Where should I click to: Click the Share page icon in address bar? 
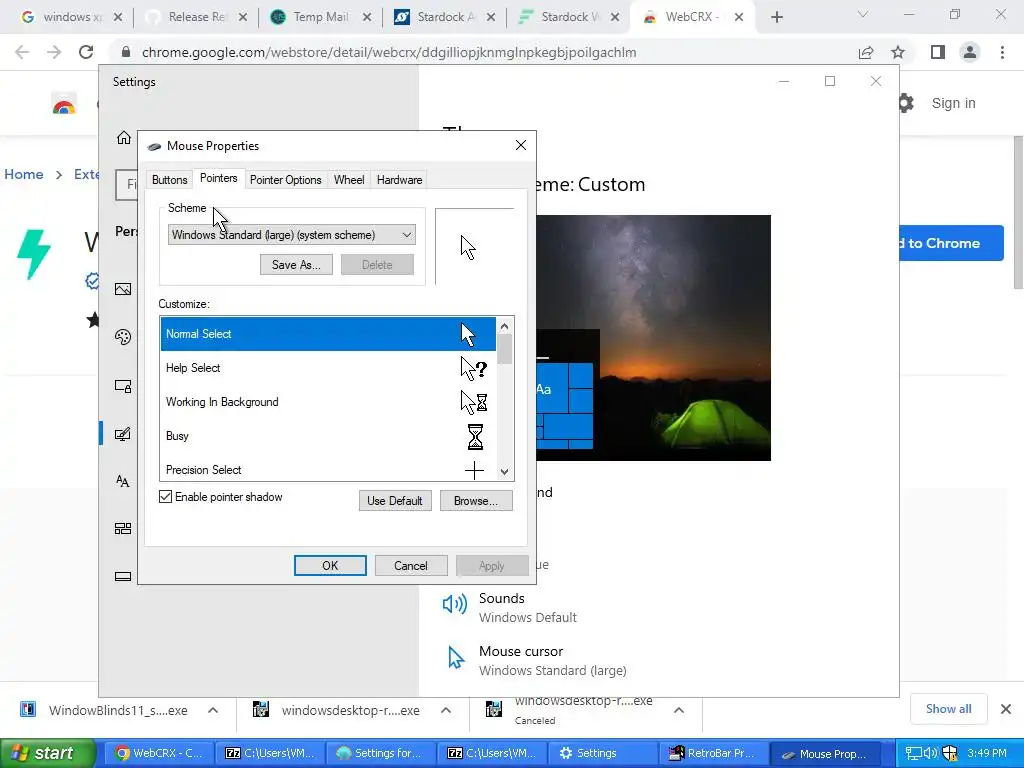(866, 52)
